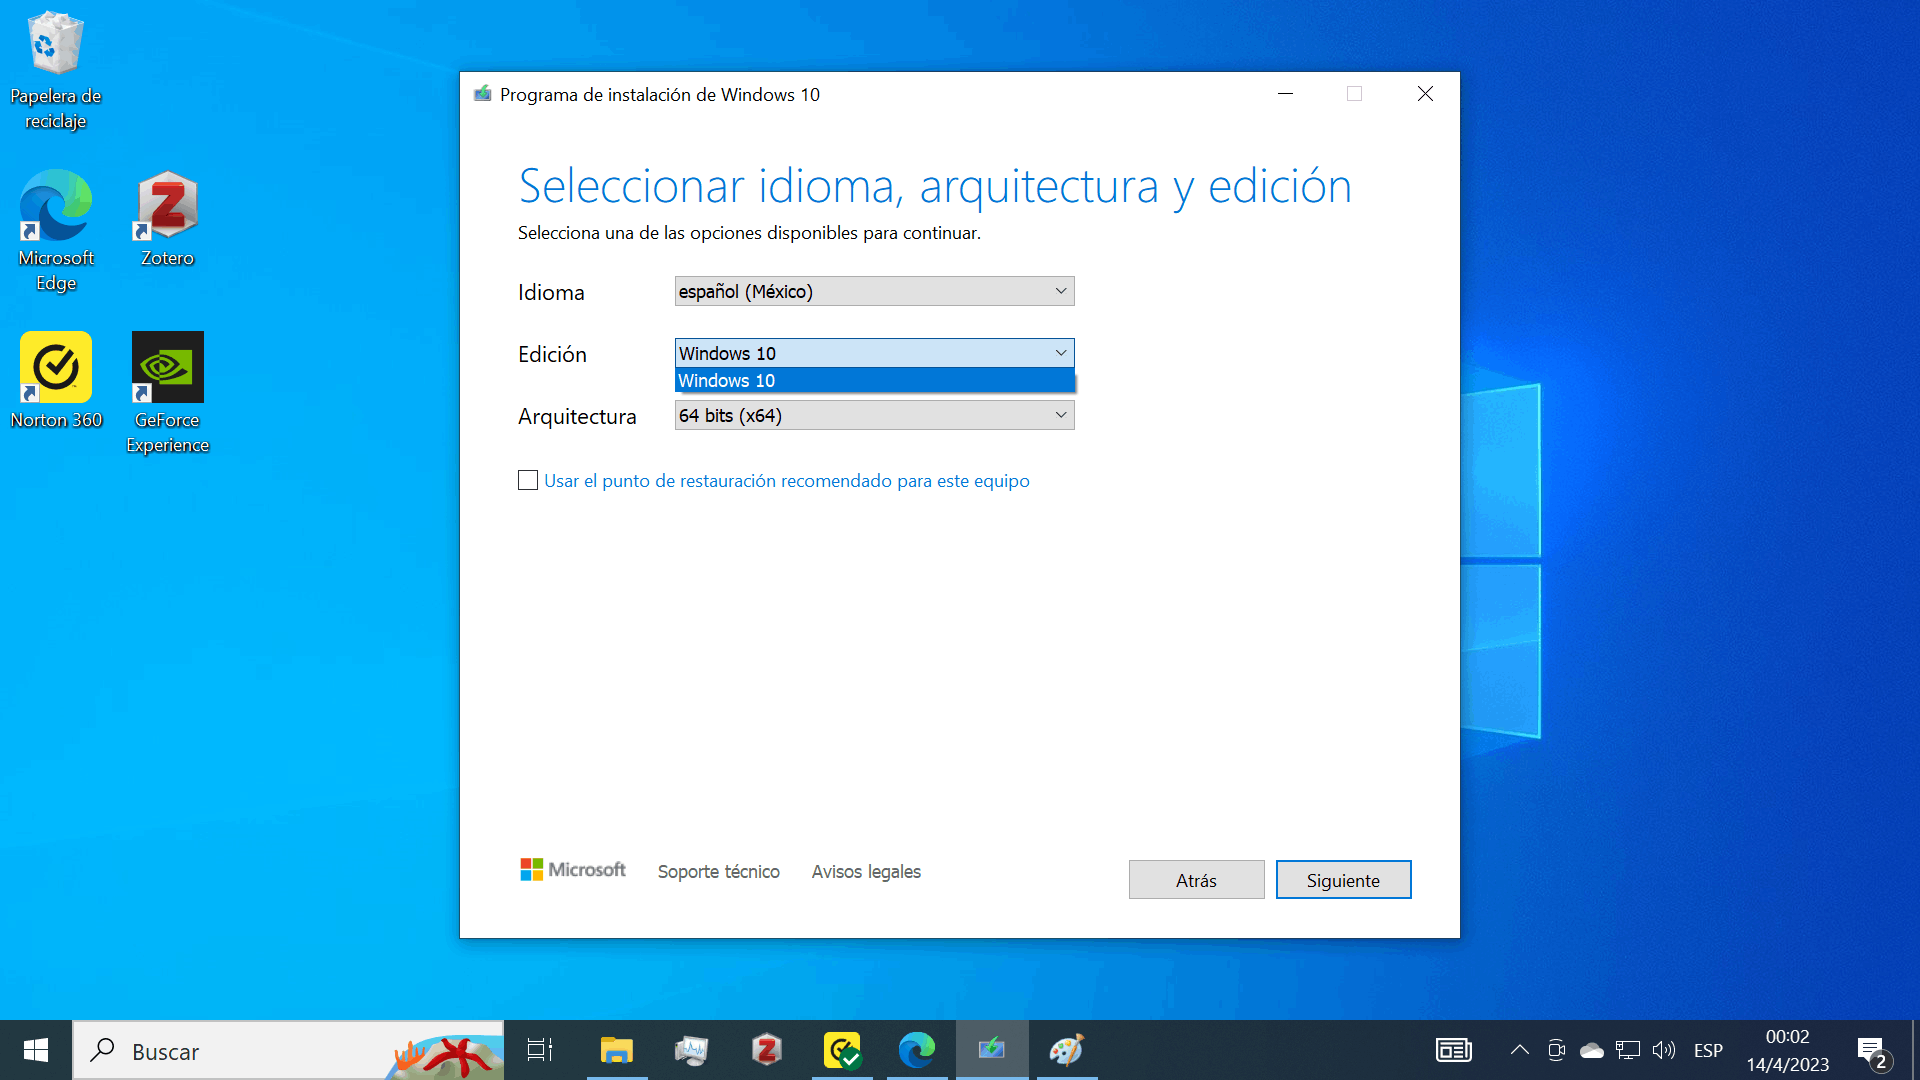Open the Arquitectura dropdown showing 64 bits (x64)
Image resolution: width=1920 pixels, height=1080 pixels.
pyautogui.click(x=874, y=415)
